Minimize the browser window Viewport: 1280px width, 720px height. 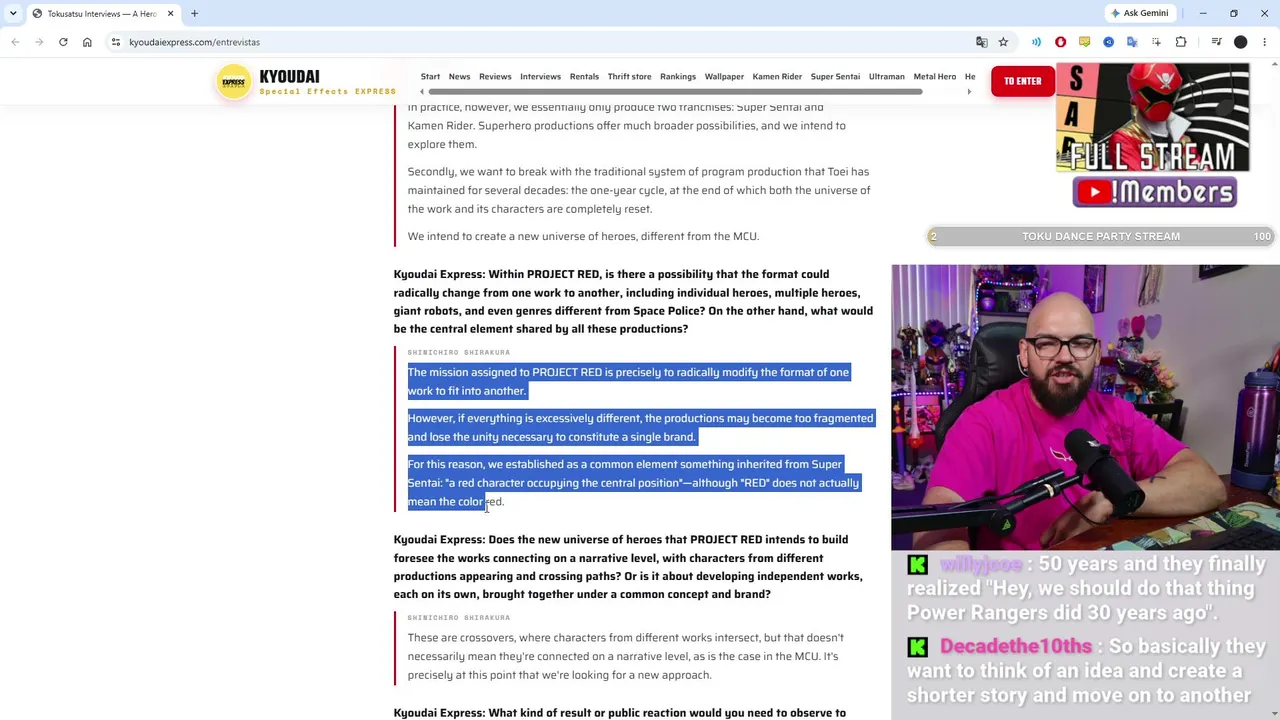[1203, 13]
